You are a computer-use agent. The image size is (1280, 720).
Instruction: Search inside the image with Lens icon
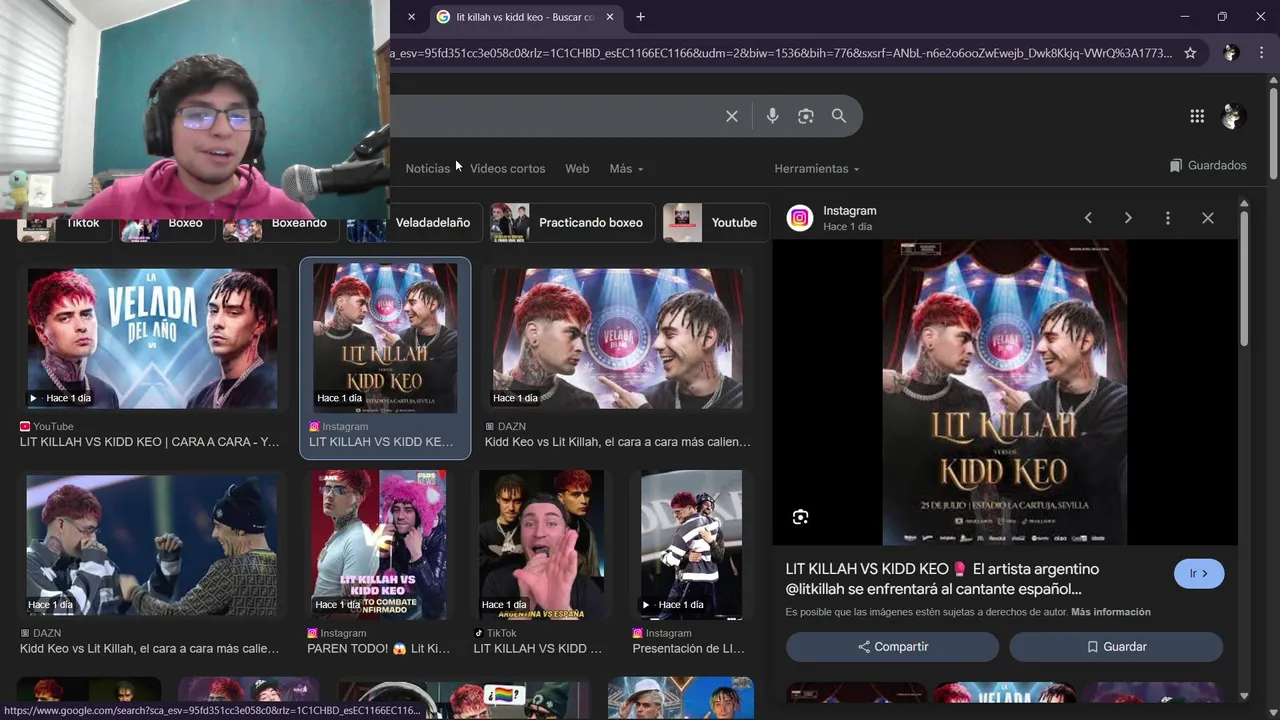click(800, 517)
